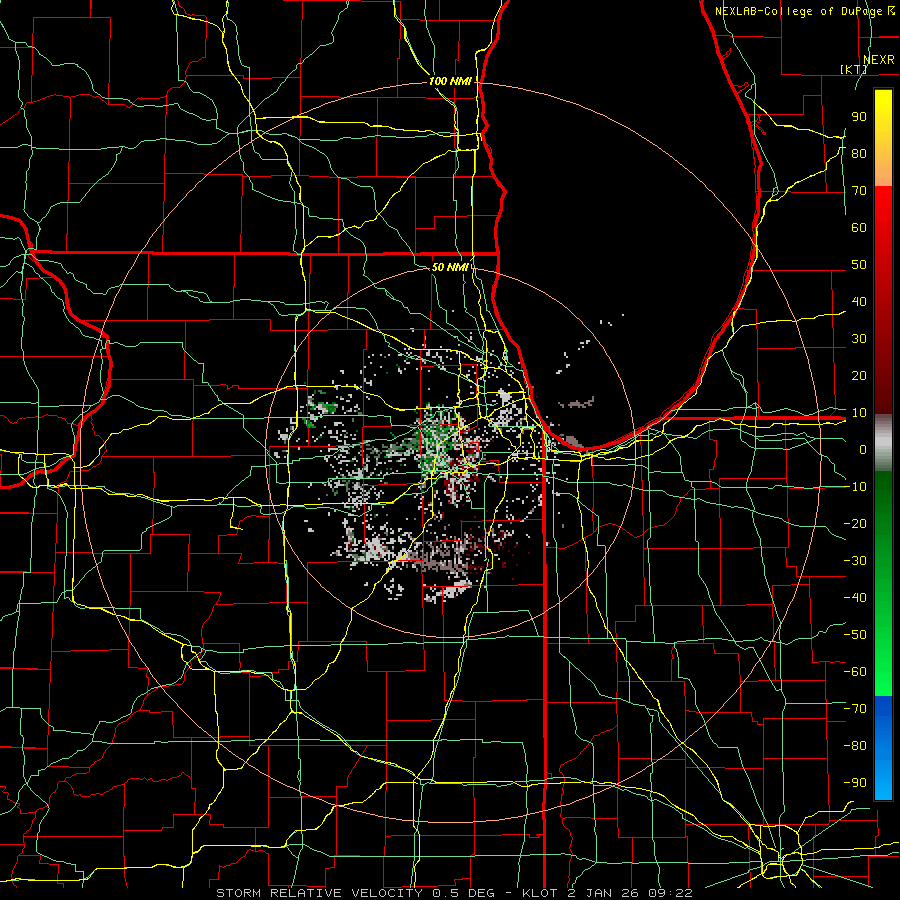Select the positive 10 legend value
This screenshot has width=900, height=900.
click(859, 413)
